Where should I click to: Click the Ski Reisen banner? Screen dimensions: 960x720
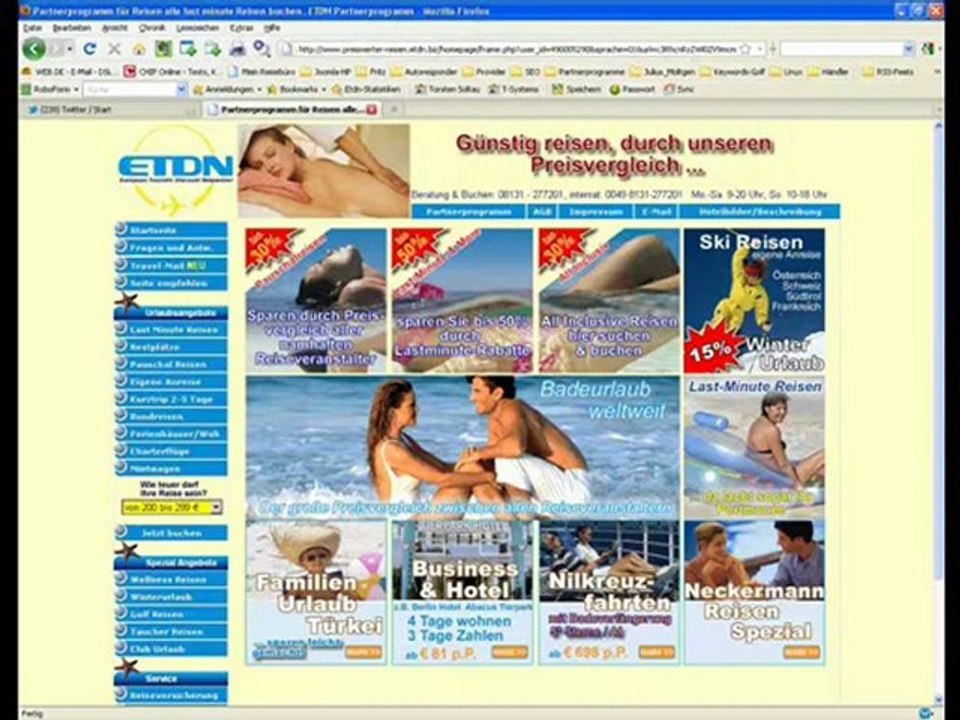754,301
